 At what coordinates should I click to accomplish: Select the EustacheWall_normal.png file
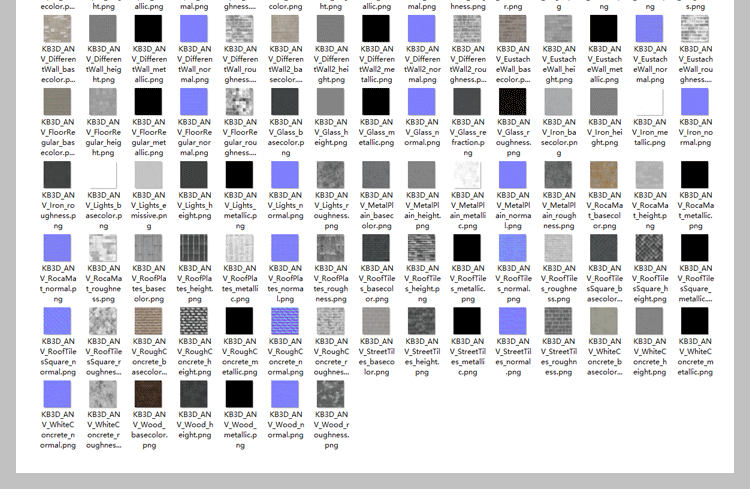click(x=650, y=29)
